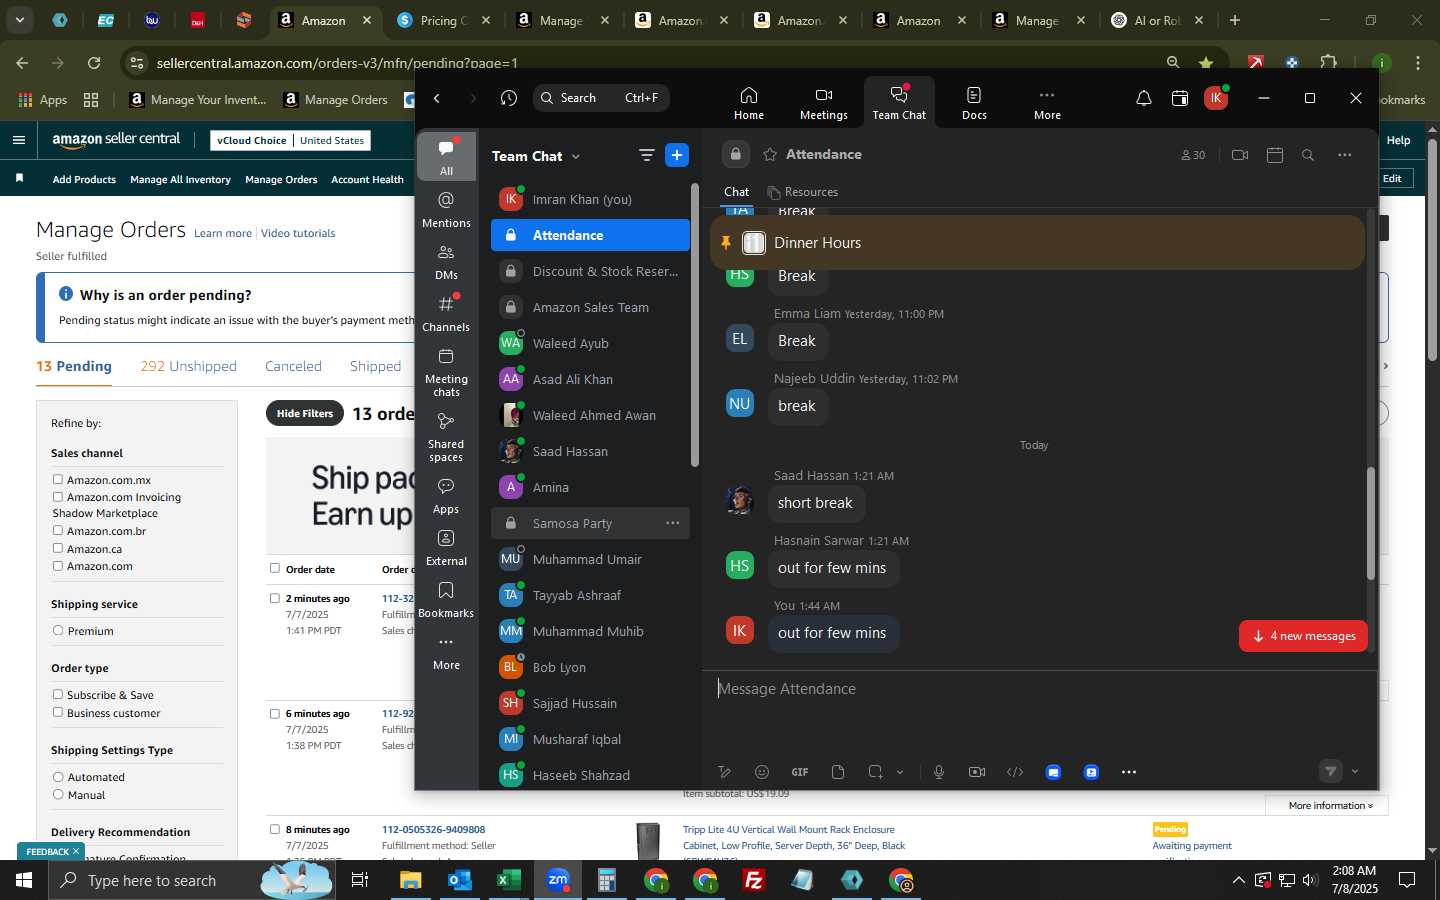1440x900 pixels.
Task: Record audio message with microphone icon
Action: click(x=939, y=772)
